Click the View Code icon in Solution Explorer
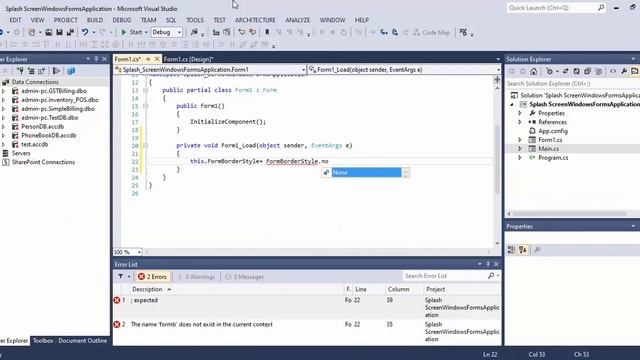This screenshot has height=360, width=640. [x=613, y=71]
